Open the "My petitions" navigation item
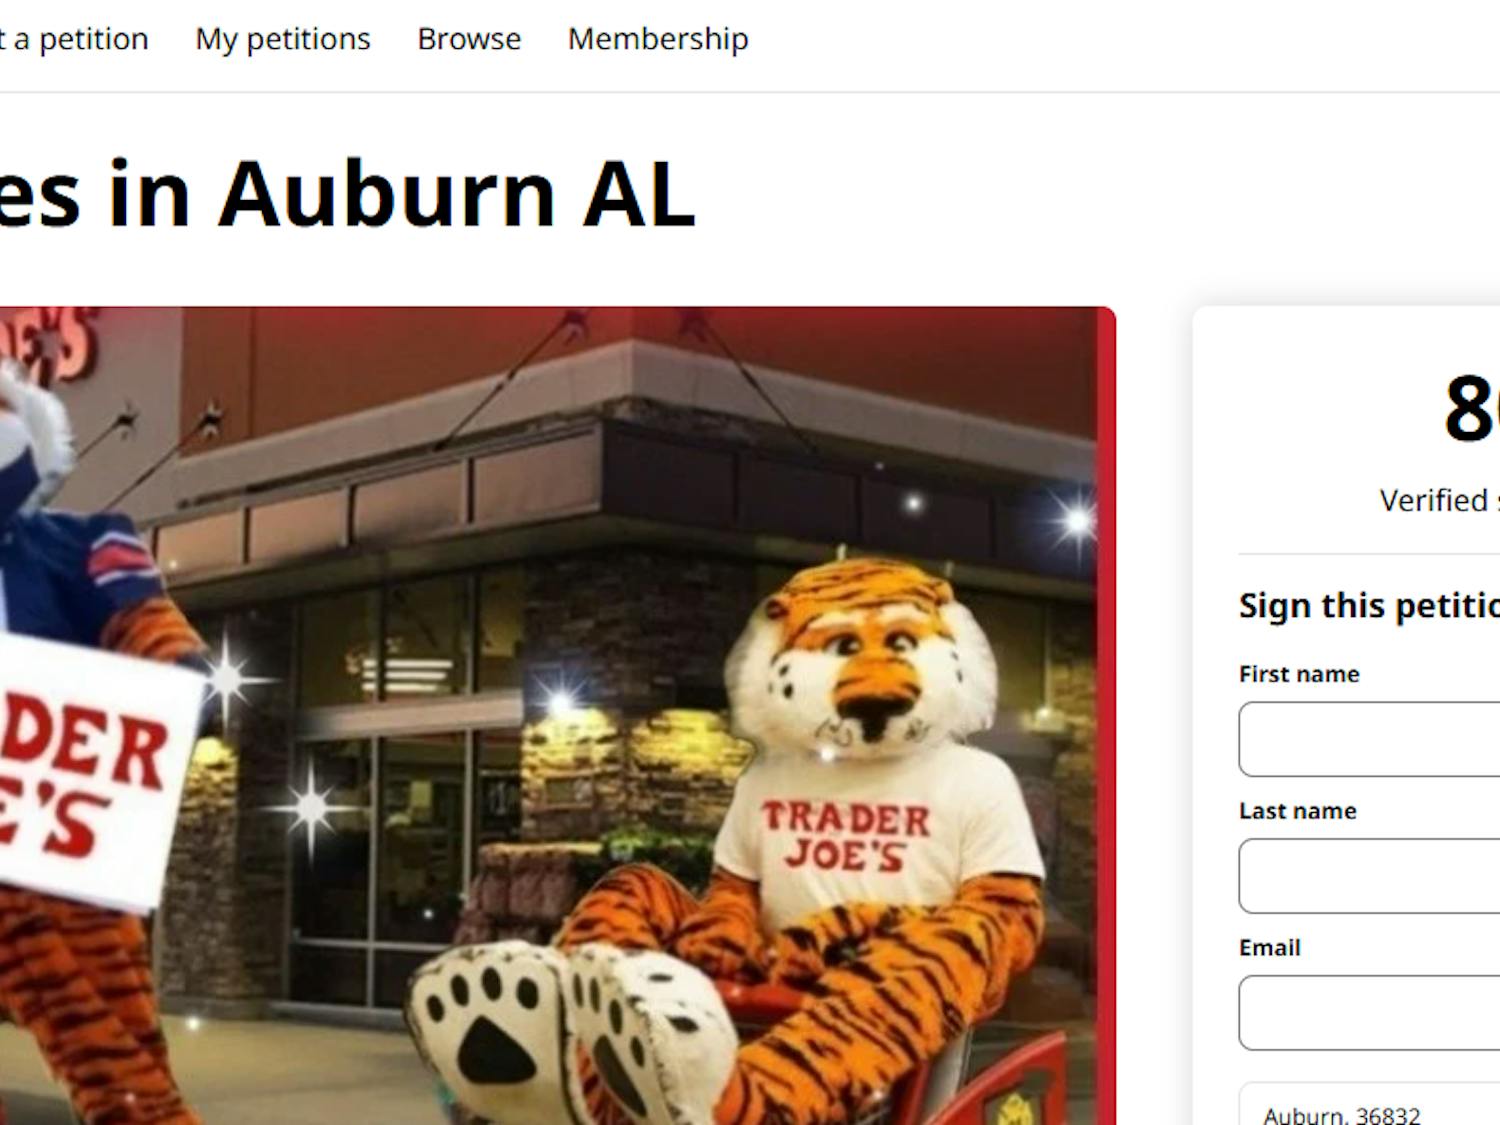This screenshot has height=1125, width=1500. pos(283,38)
